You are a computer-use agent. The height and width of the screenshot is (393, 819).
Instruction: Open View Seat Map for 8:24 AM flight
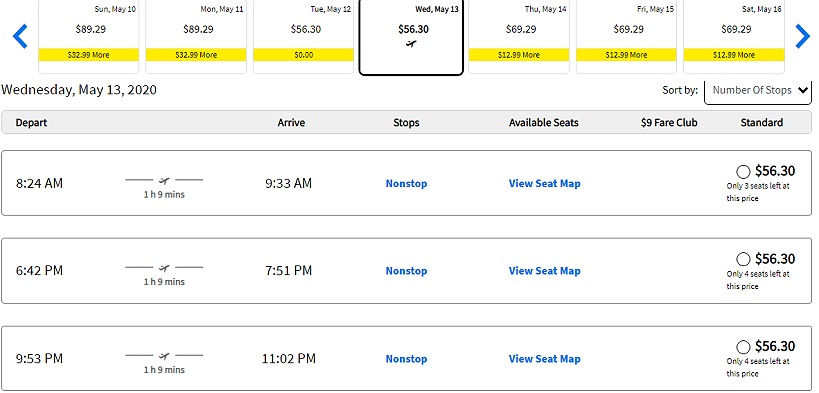pyautogui.click(x=544, y=183)
